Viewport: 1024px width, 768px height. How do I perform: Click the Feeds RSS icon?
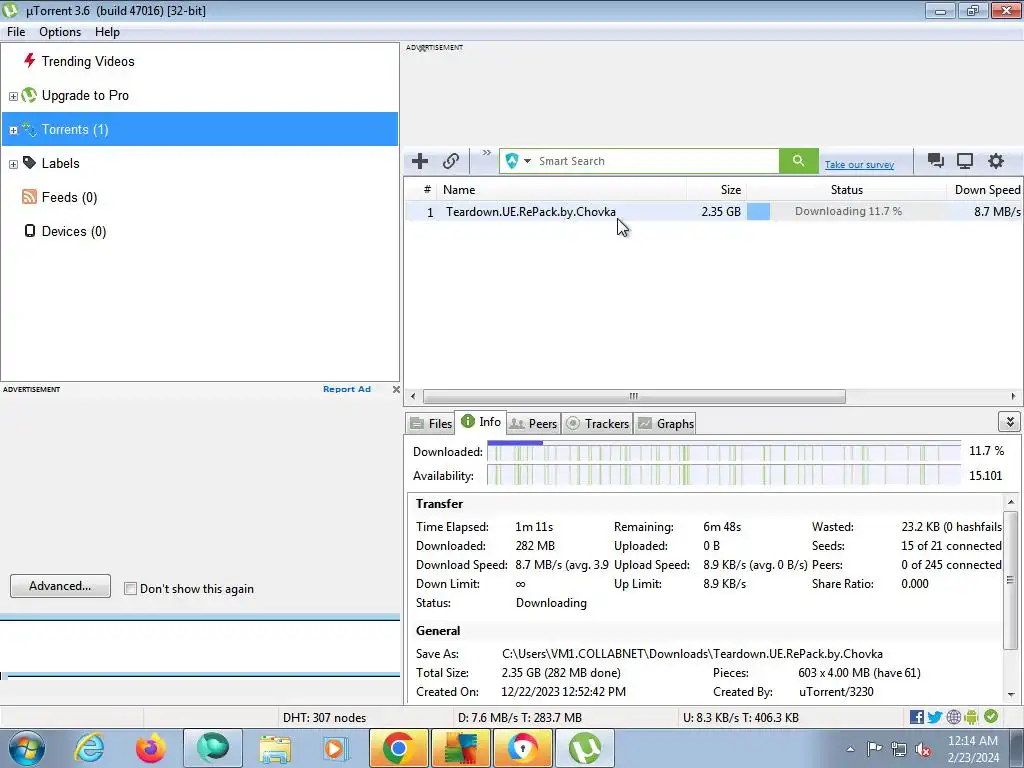(29, 197)
